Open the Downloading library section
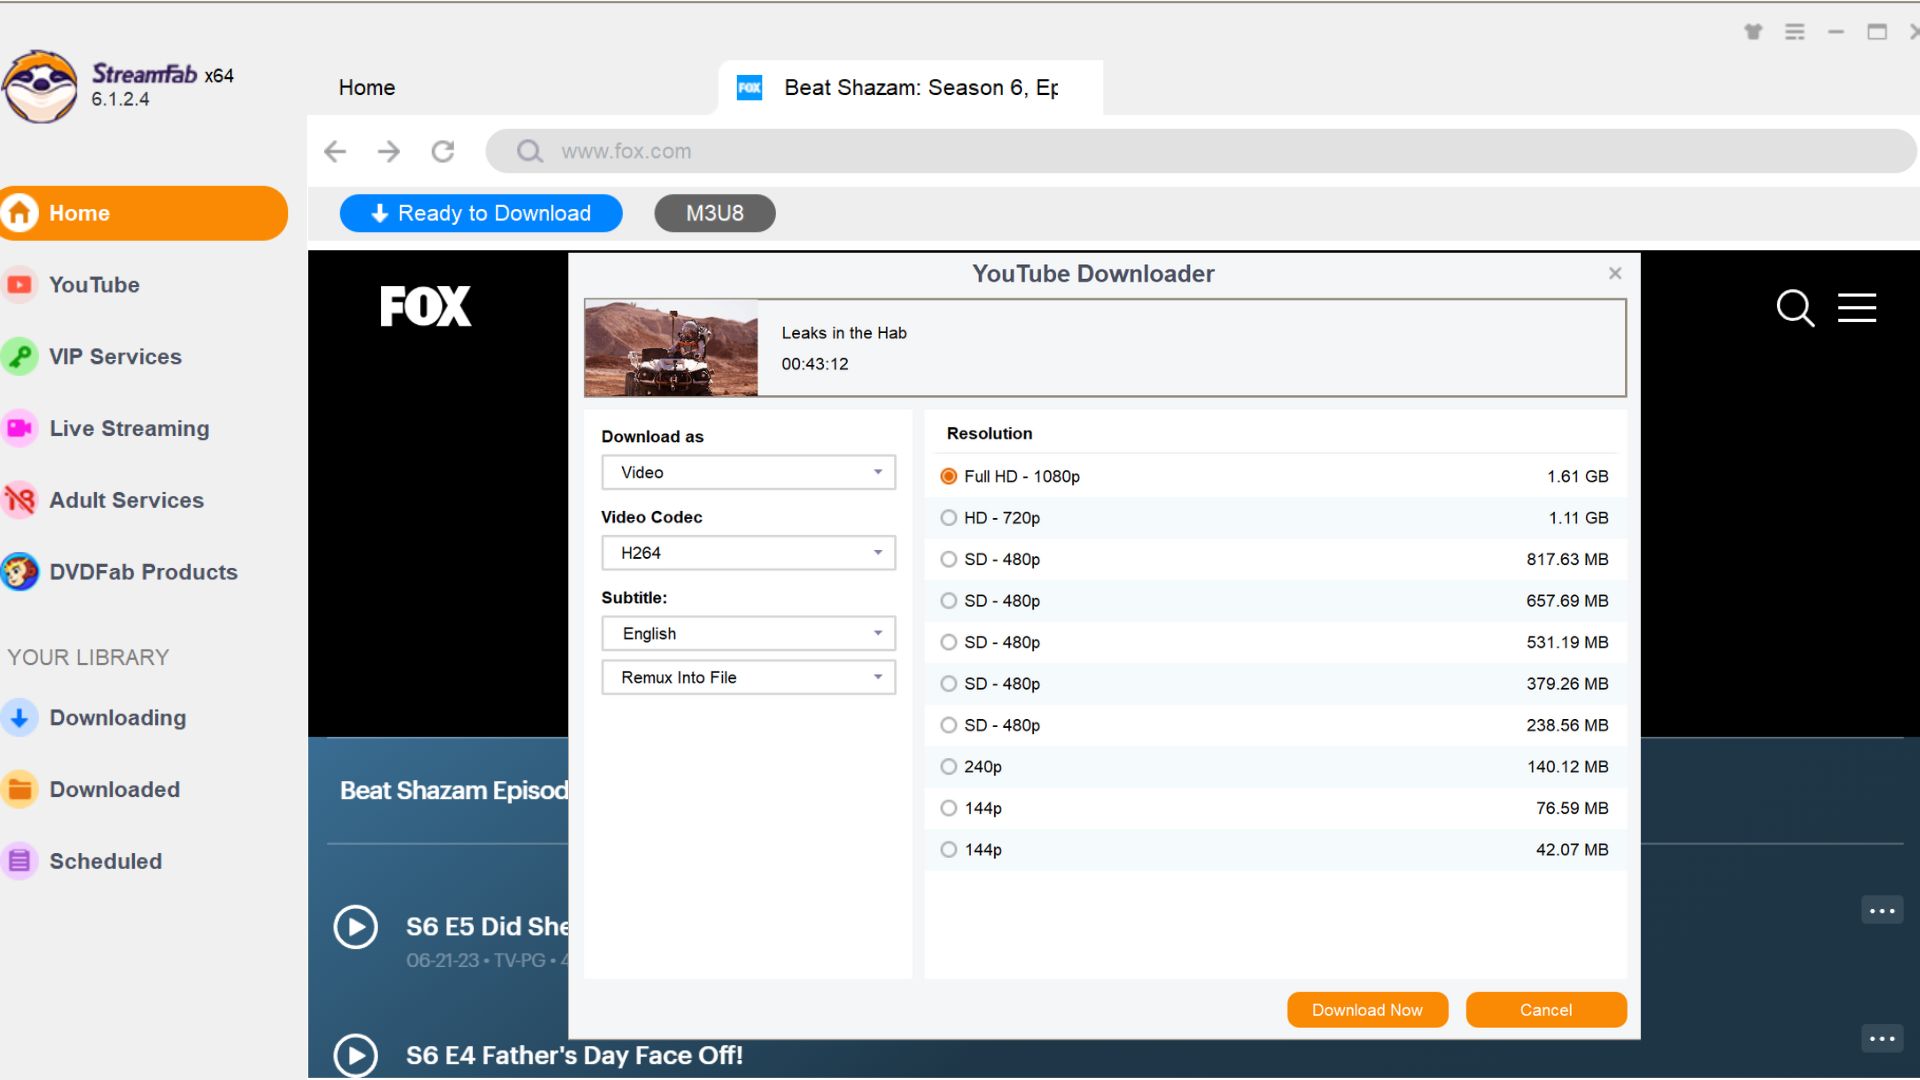This screenshot has width=1920, height=1080. coord(118,717)
